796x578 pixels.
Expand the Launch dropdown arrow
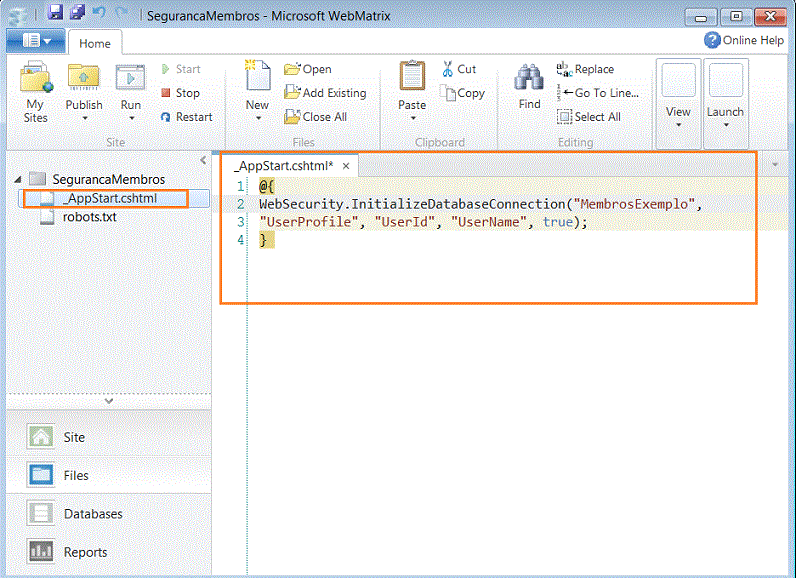click(x=726, y=125)
